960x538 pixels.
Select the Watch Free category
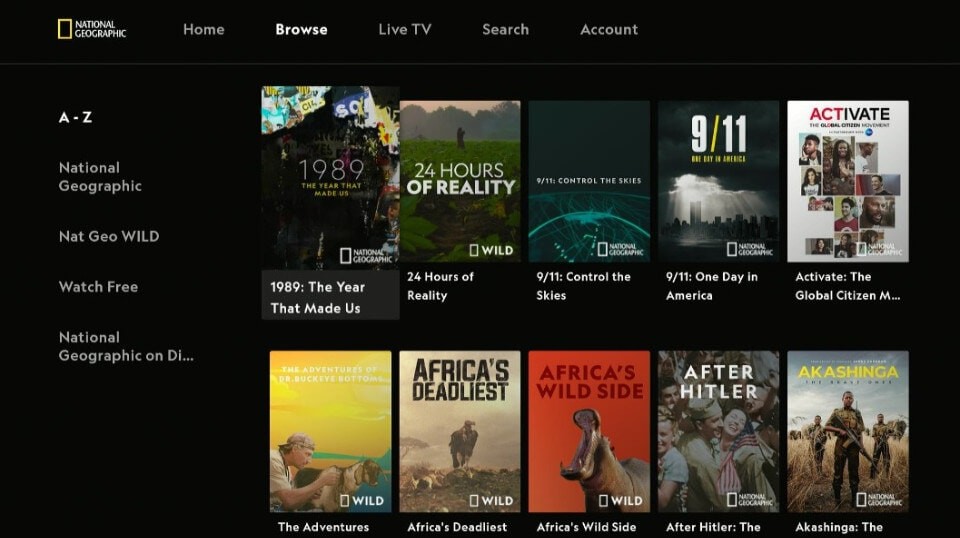[99, 286]
